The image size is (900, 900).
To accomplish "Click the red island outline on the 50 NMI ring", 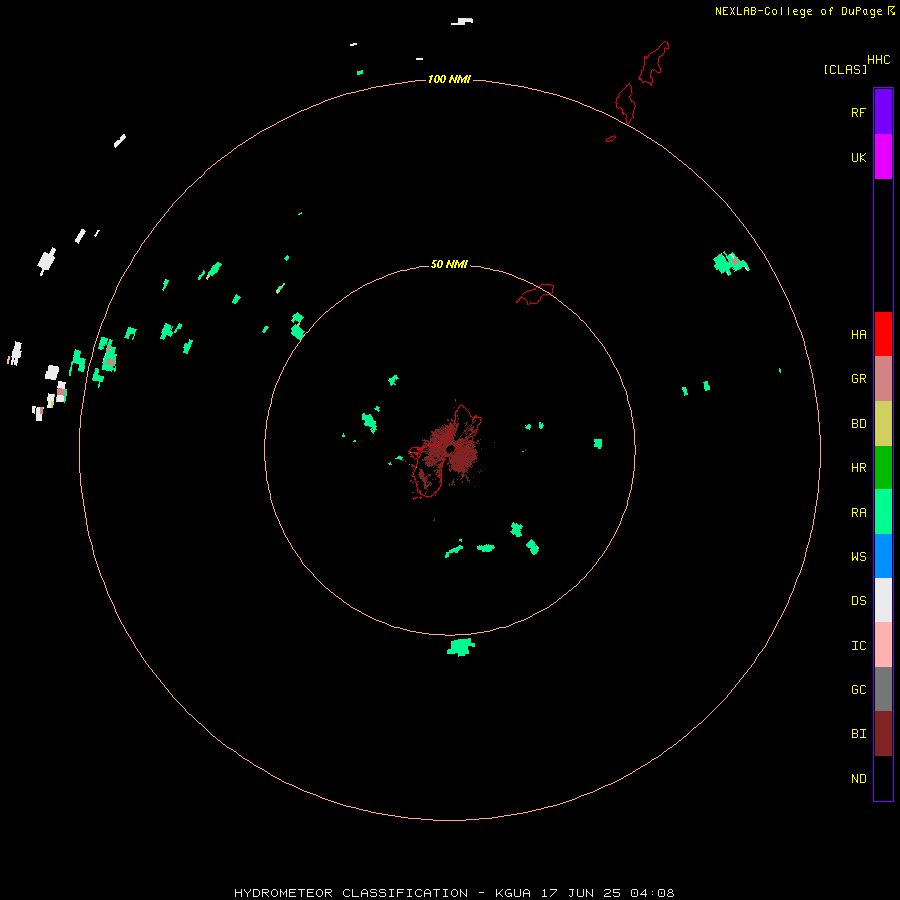I will (535, 294).
